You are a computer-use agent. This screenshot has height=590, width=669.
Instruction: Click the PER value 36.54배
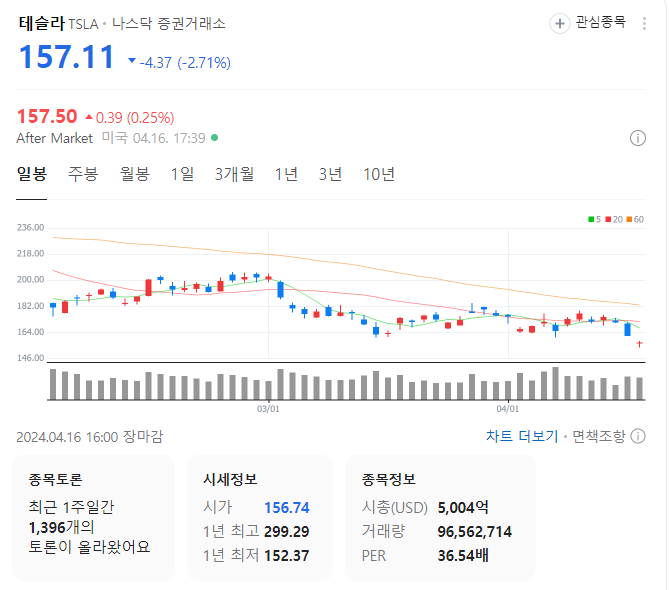tap(463, 555)
